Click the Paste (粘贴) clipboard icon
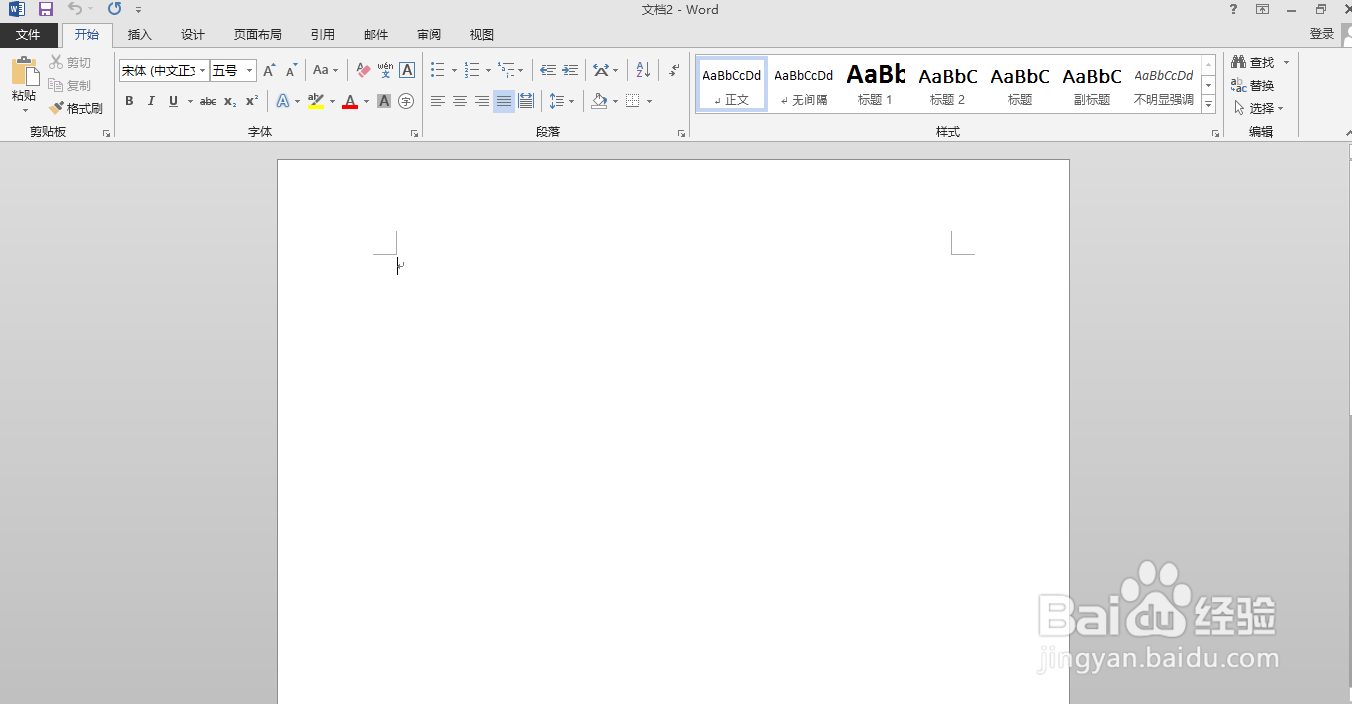Viewport: 1352px width, 704px height. 24,71
